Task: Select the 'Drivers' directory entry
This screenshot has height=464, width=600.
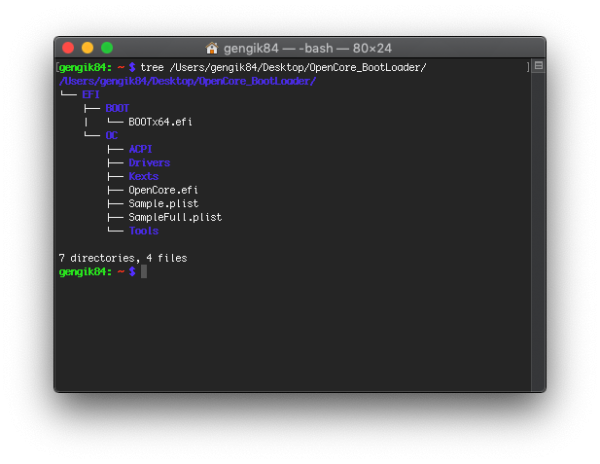Action: point(149,163)
